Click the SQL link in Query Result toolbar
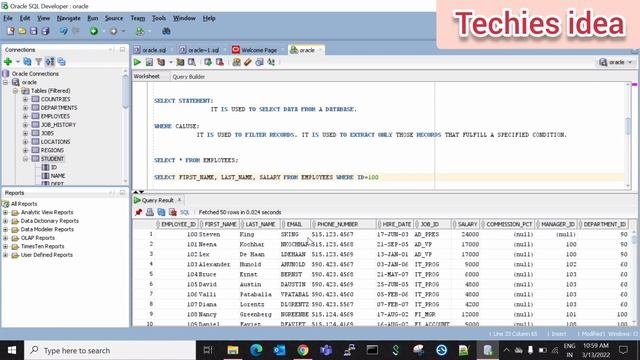640x360 pixels. click(184, 212)
